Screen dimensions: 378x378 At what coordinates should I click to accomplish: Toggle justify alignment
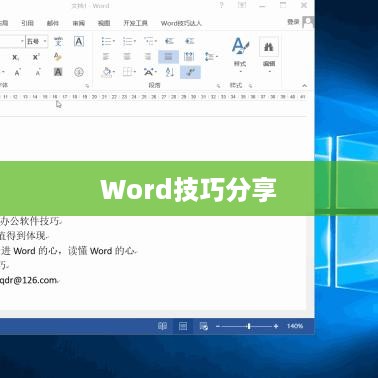(168, 57)
